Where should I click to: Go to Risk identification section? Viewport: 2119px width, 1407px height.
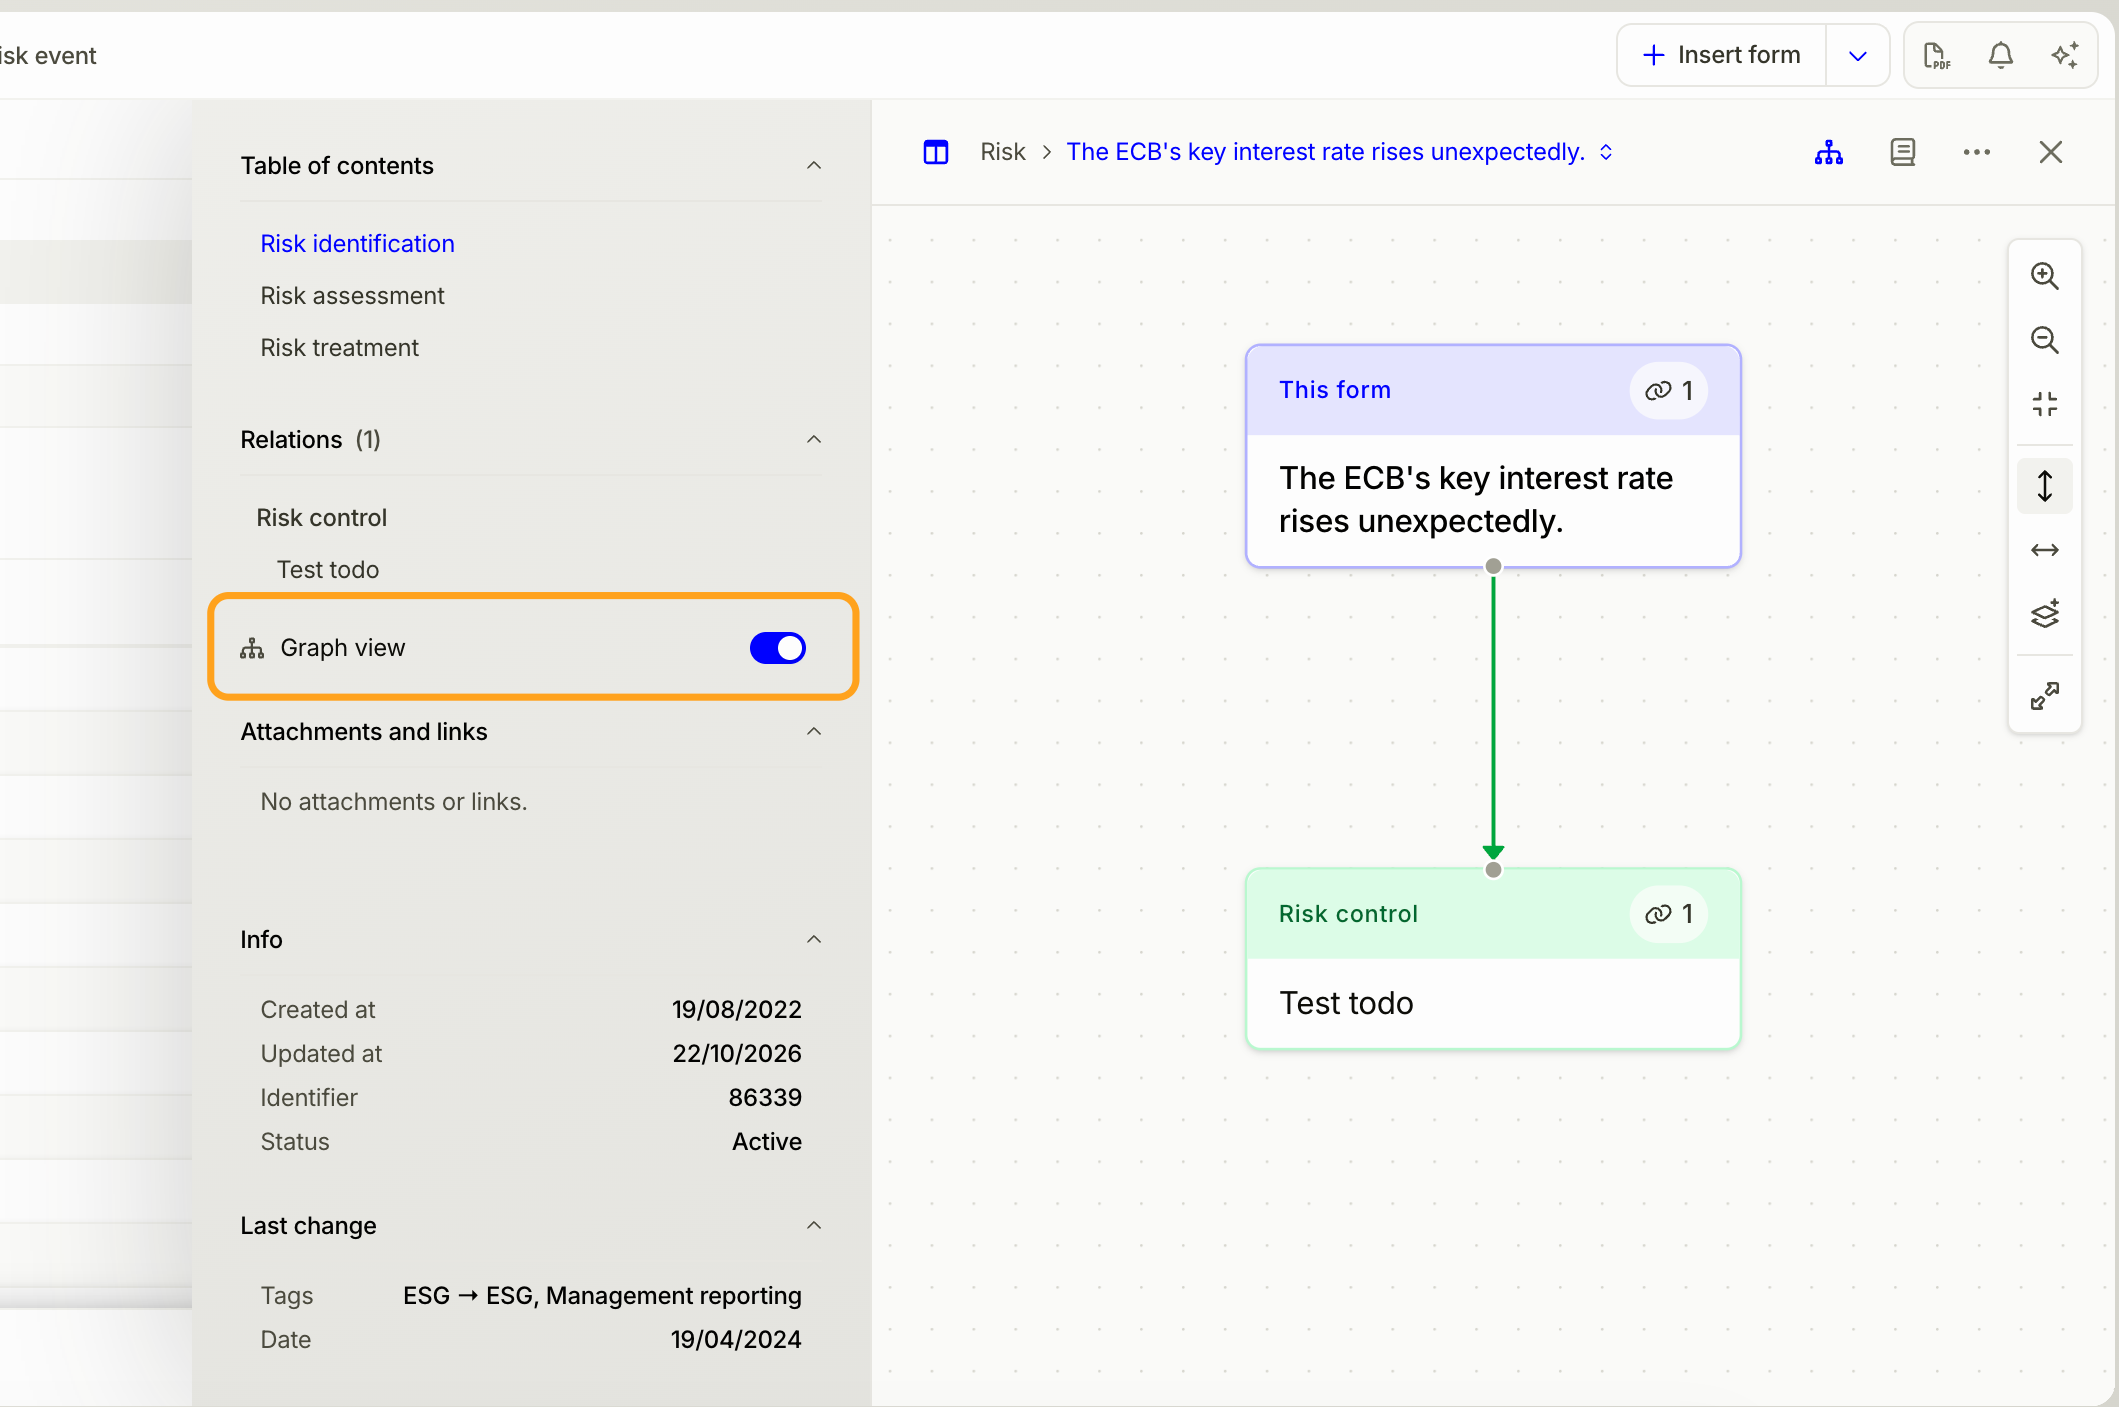[x=357, y=244]
